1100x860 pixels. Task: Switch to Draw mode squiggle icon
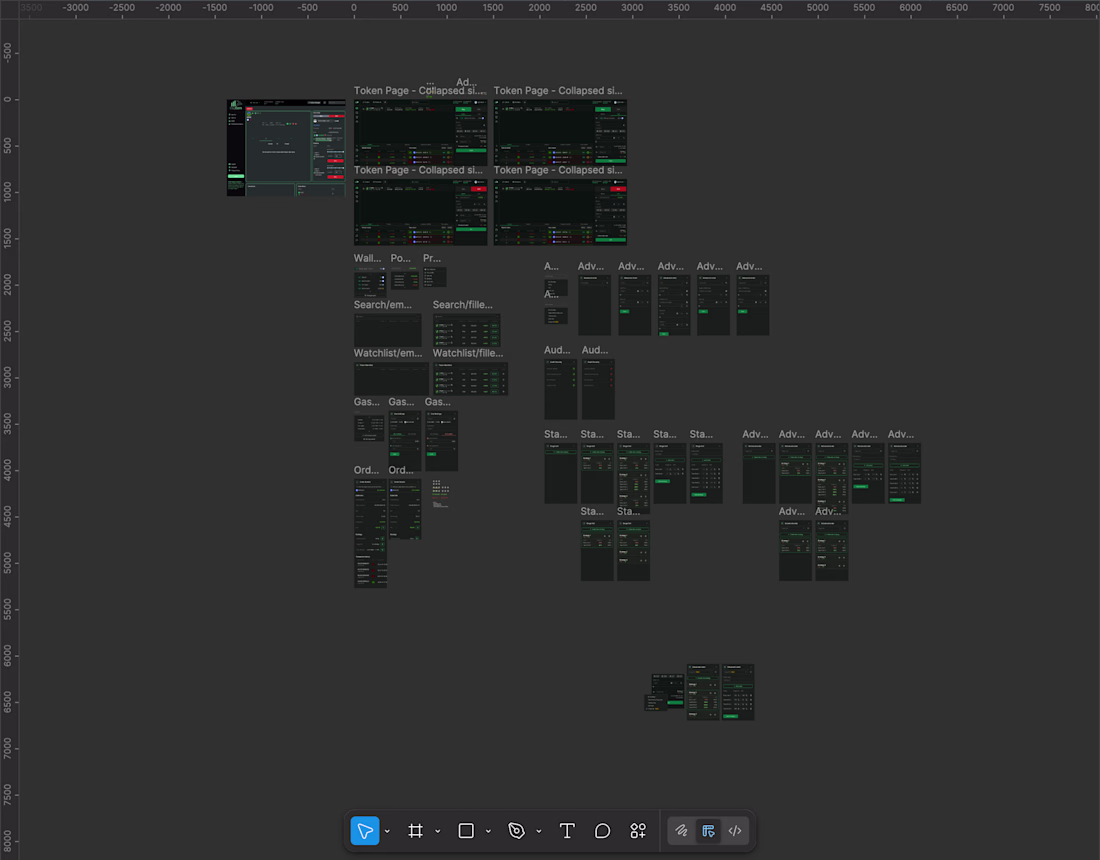(x=681, y=831)
